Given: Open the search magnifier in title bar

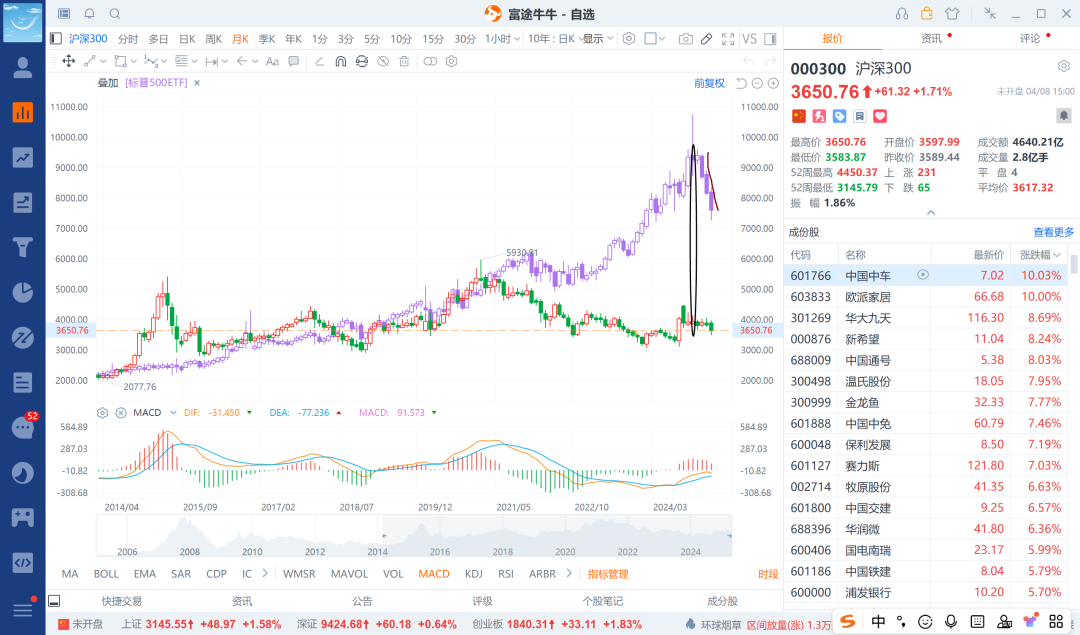Looking at the screenshot, I should (115, 14).
